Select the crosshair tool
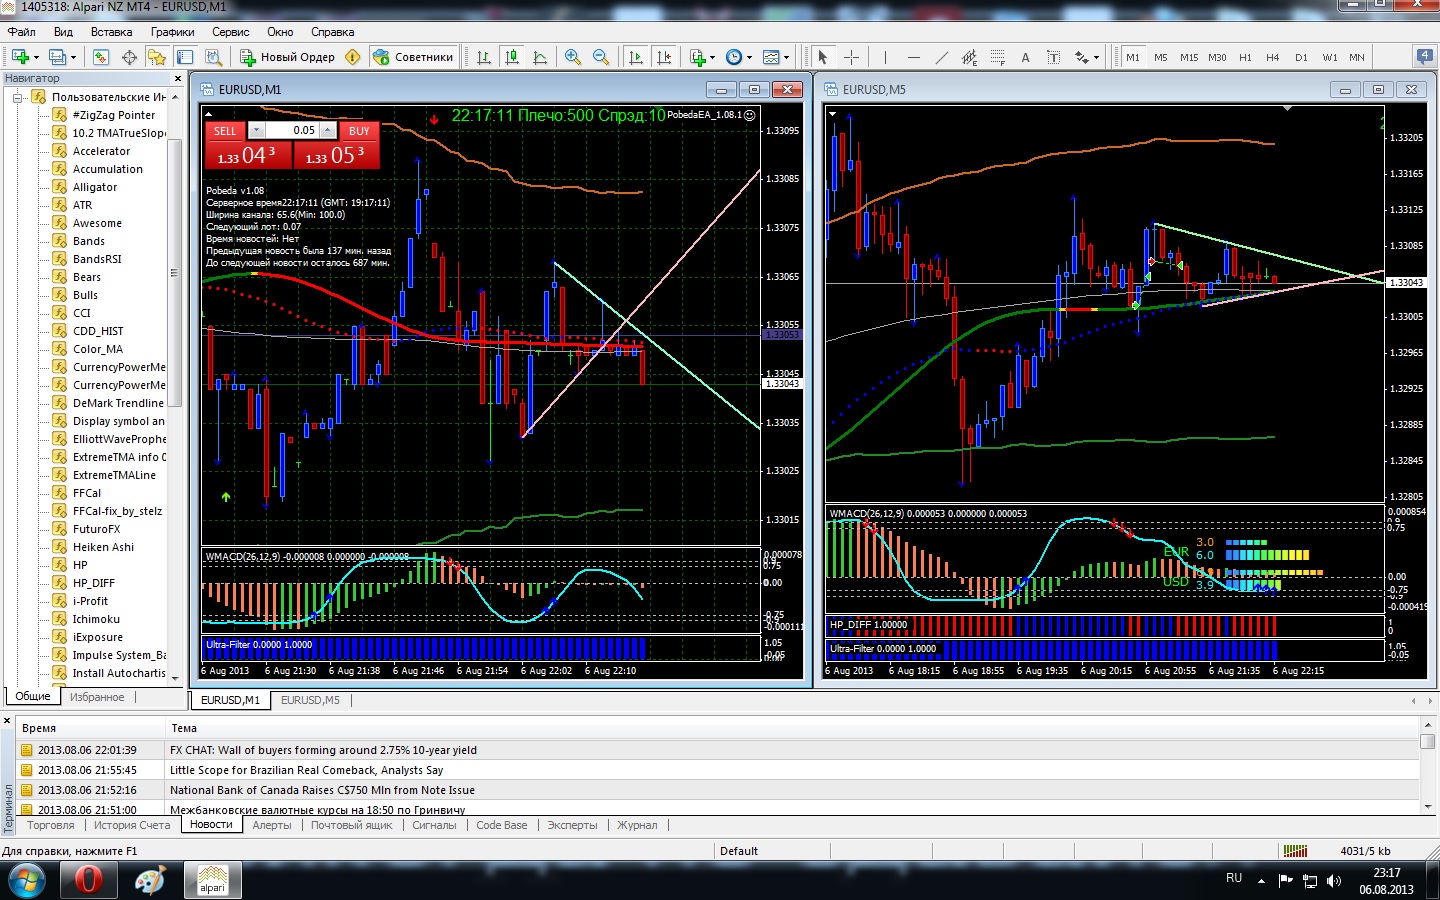Screen dimensions: 1440x900 tap(851, 57)
